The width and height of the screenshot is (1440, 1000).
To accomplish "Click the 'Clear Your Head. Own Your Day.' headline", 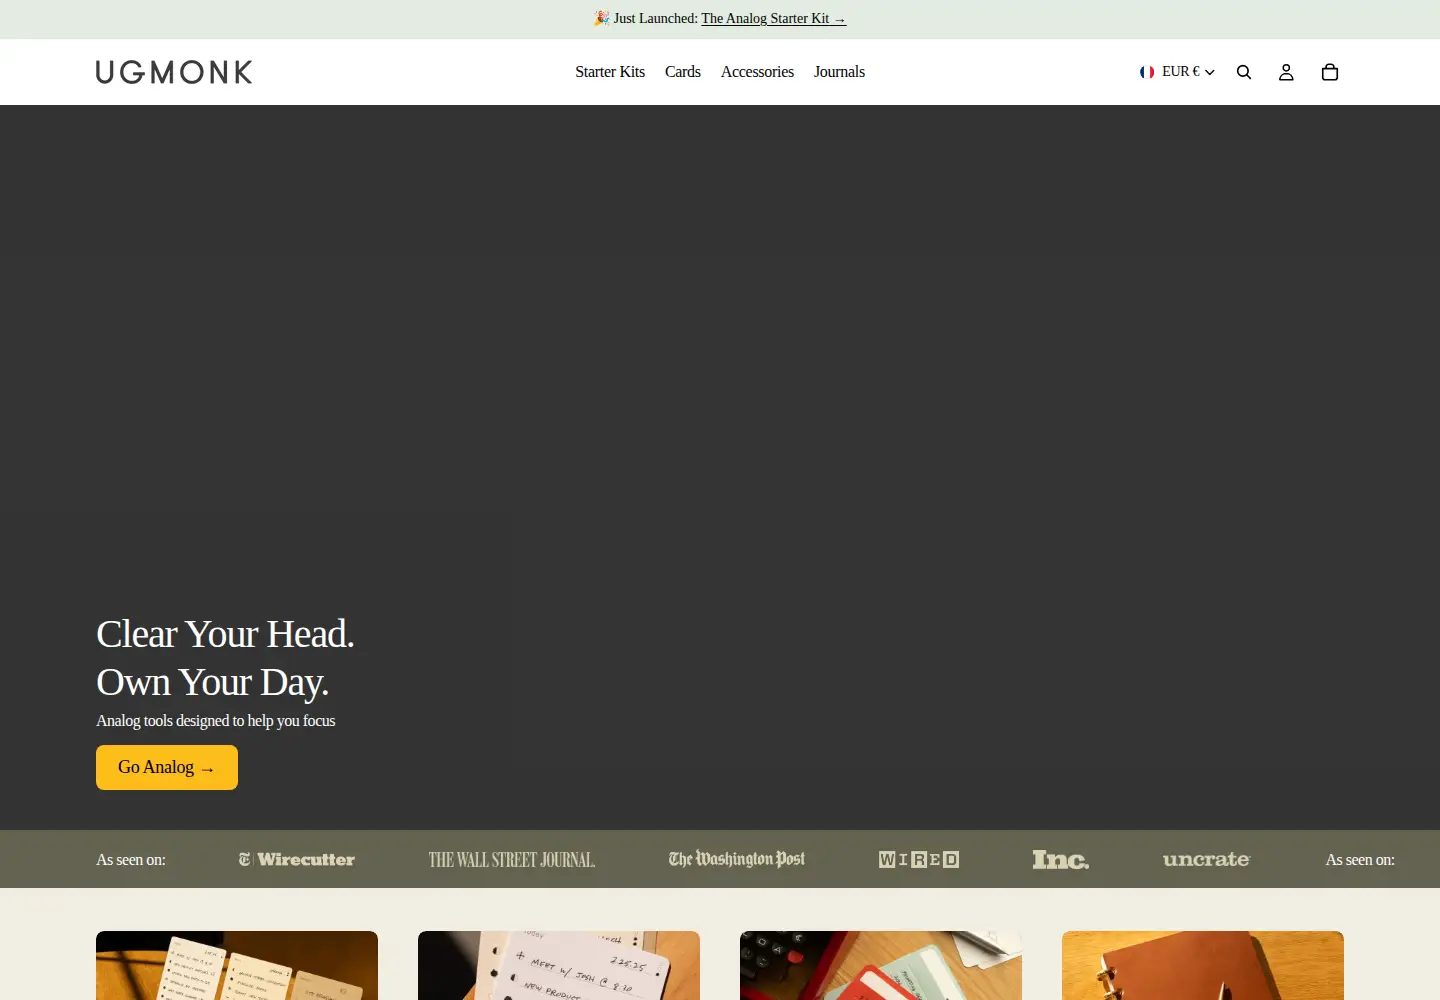I will click(x=225, y=658).
